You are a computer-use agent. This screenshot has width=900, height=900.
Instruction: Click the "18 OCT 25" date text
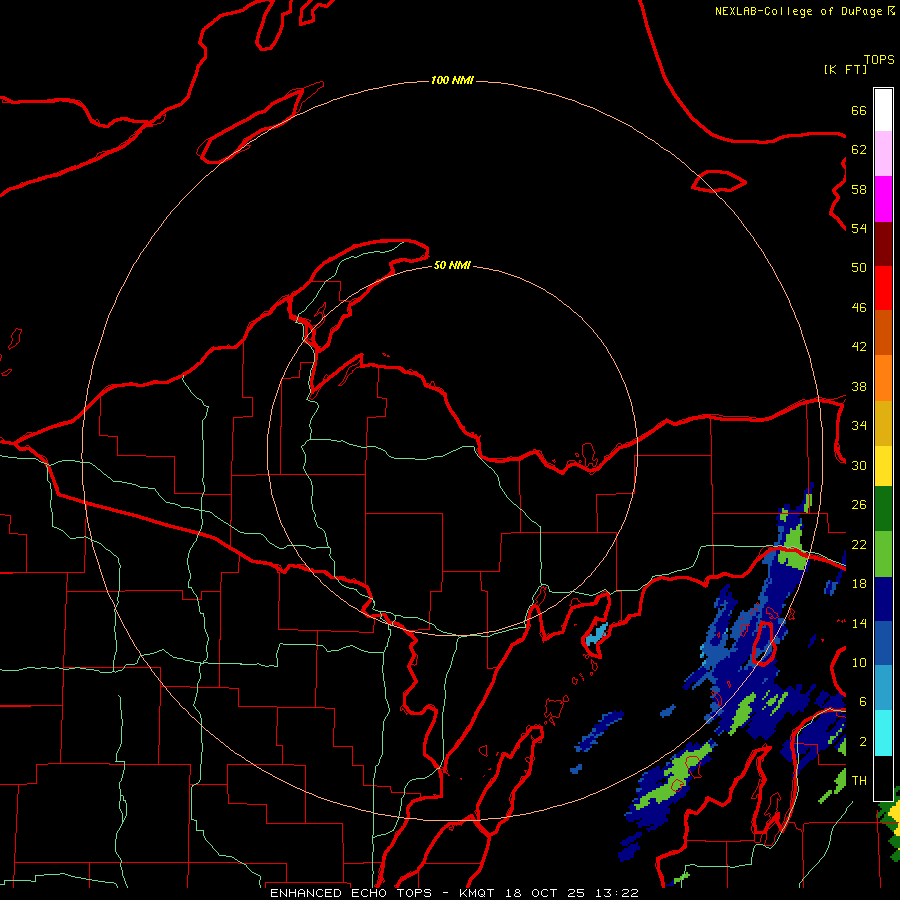pyautogui.click(x=547, y=893)
